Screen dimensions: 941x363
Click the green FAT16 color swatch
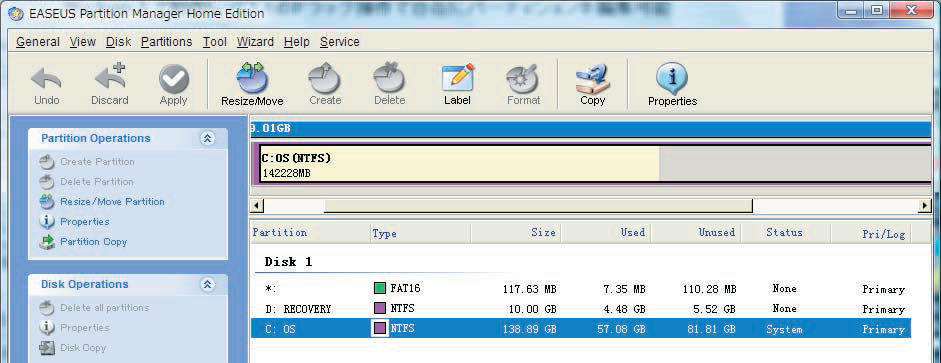coord(379,289)
